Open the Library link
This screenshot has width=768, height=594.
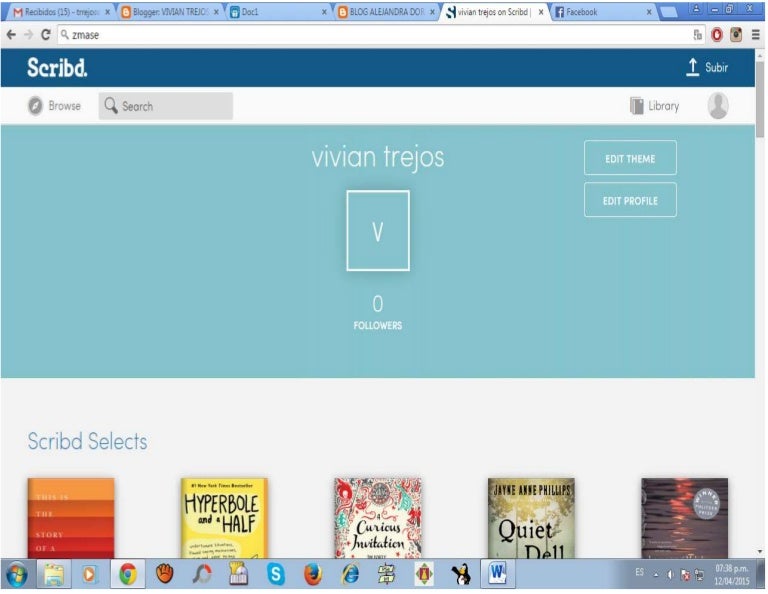655,106
